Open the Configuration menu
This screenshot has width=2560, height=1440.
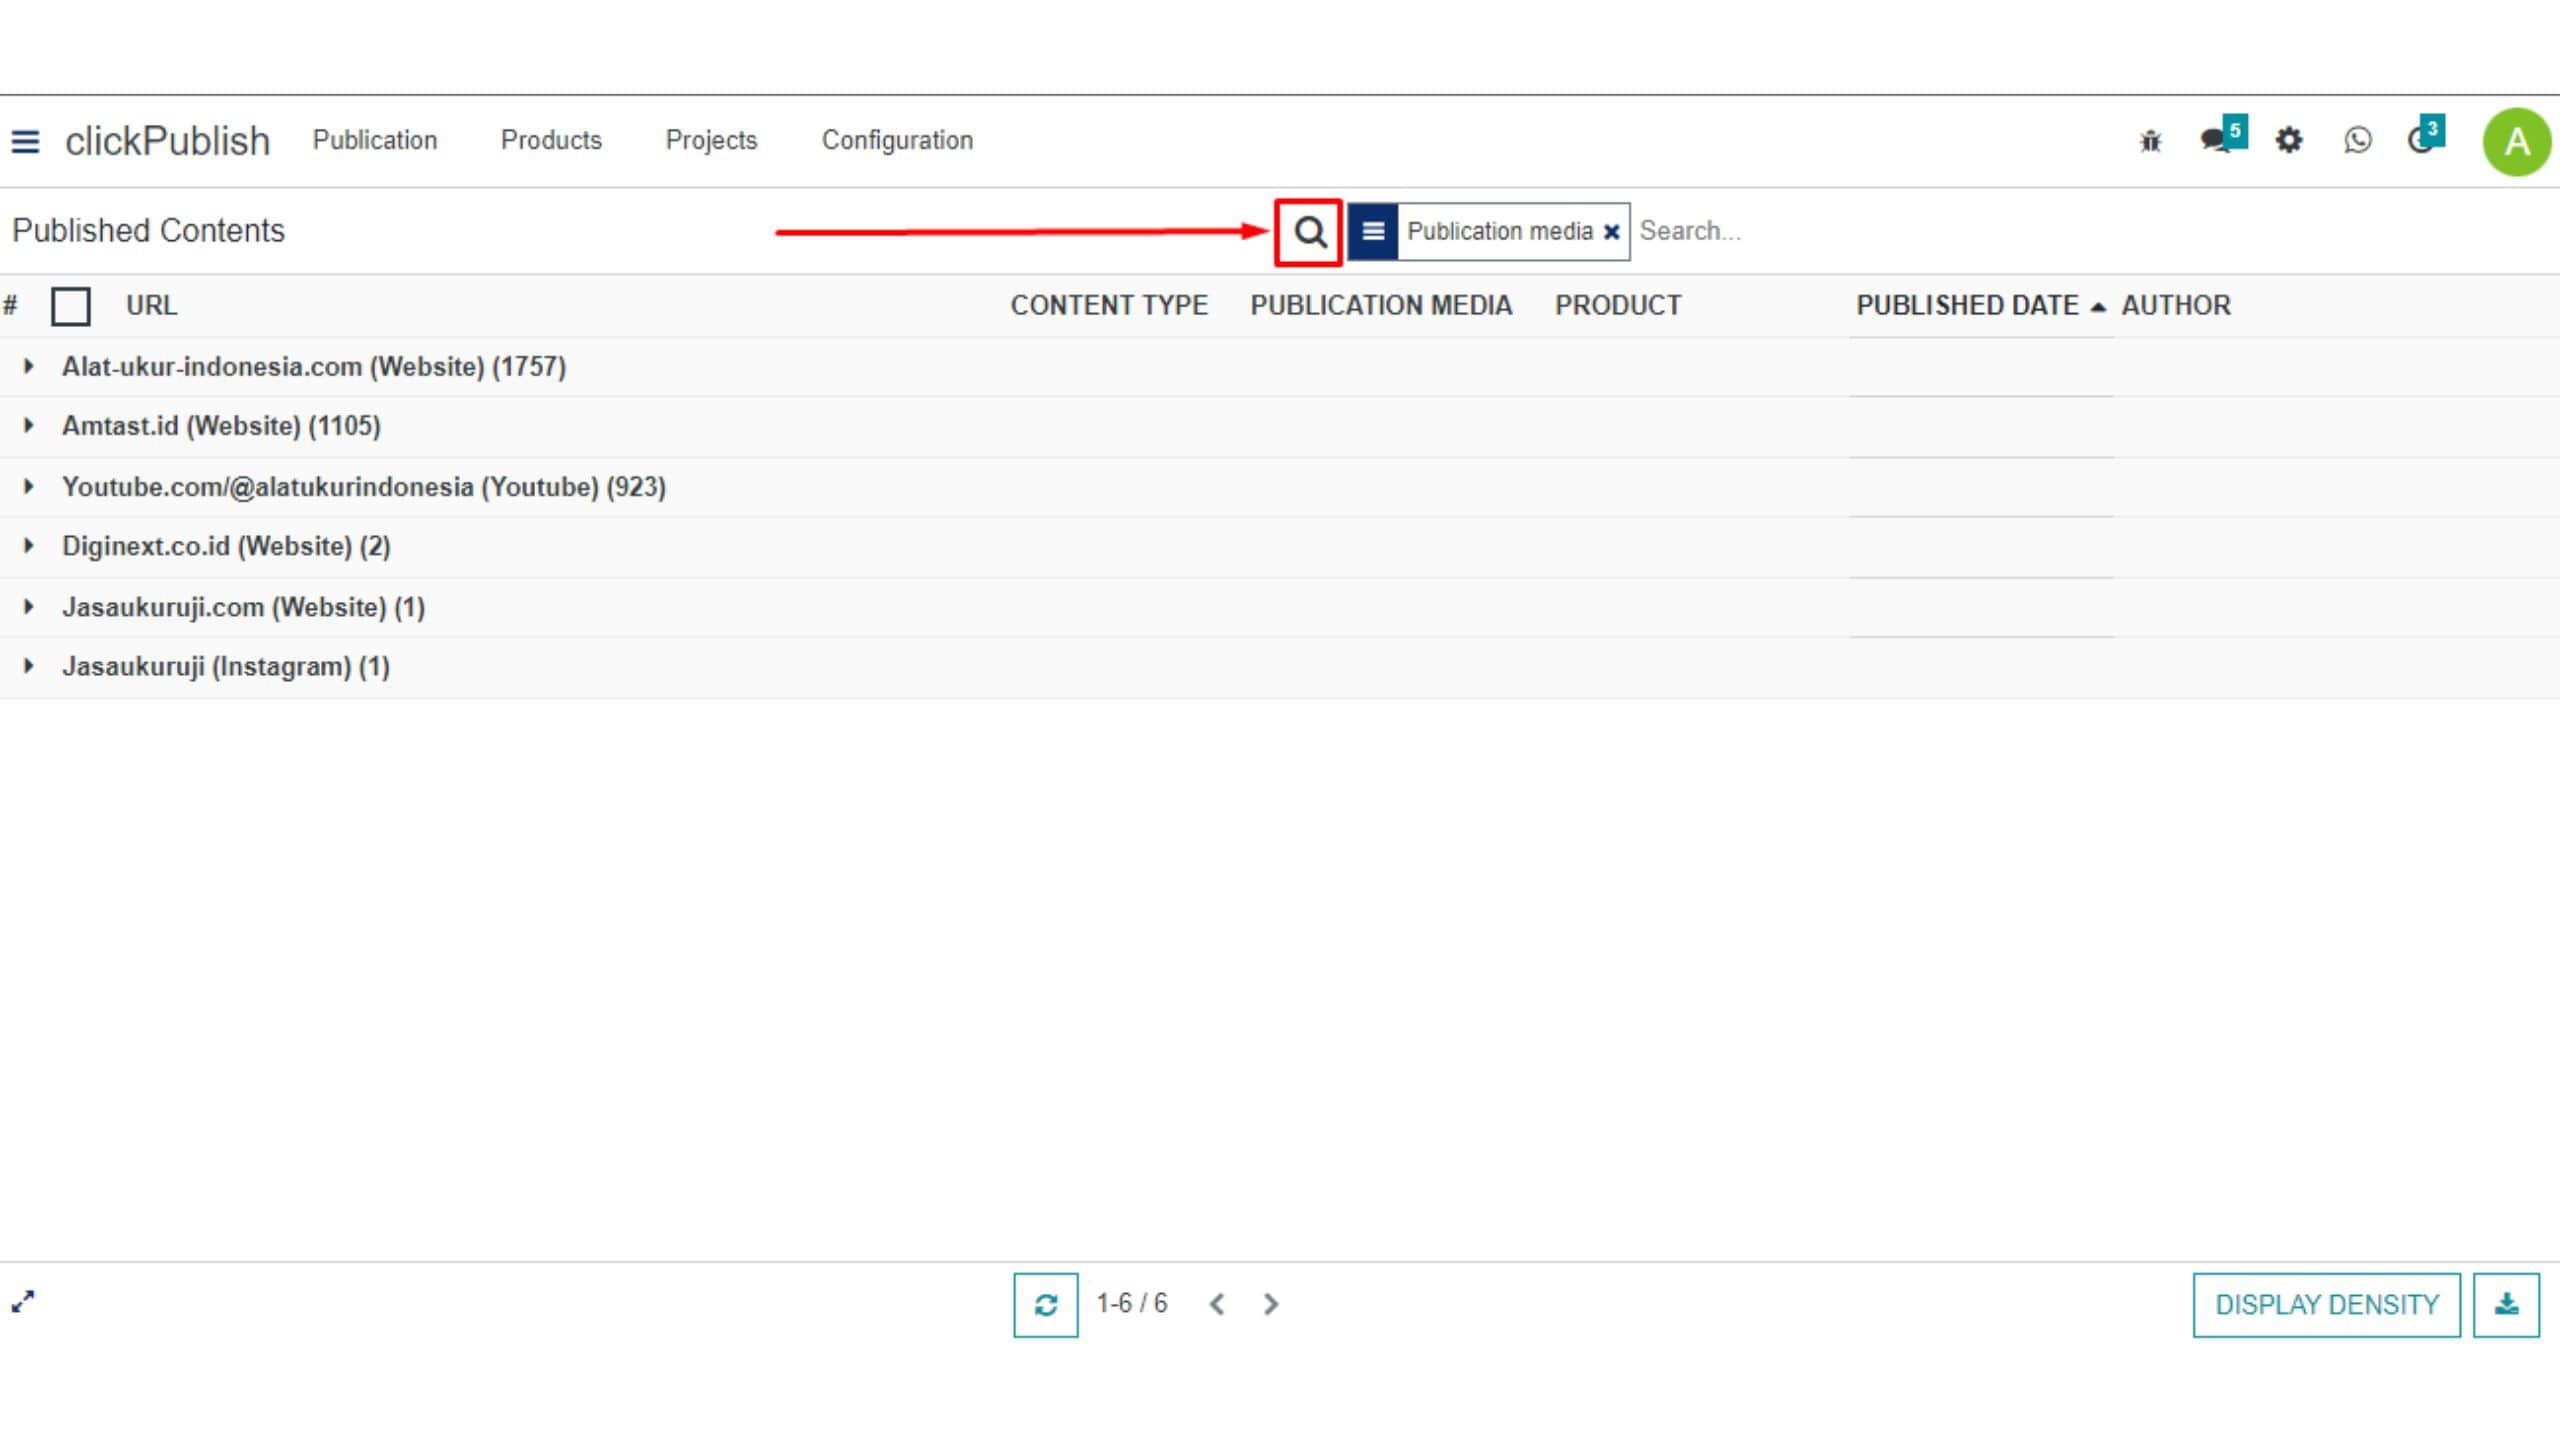point(897,140)
